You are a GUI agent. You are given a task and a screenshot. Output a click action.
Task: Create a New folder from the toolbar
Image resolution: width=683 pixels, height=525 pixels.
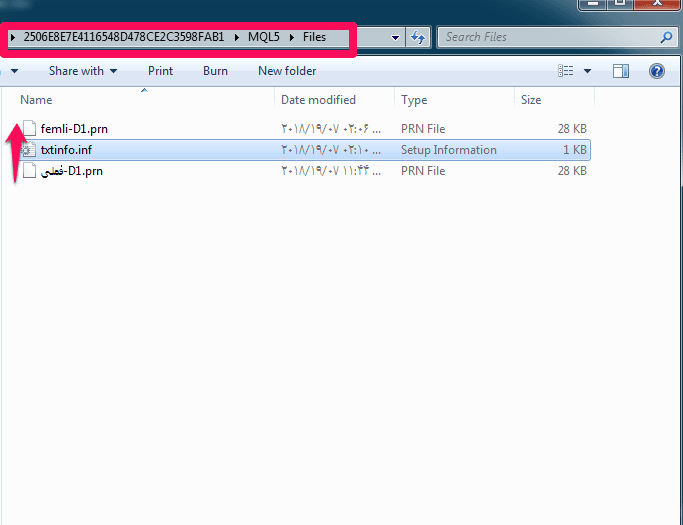click(287, 71)
